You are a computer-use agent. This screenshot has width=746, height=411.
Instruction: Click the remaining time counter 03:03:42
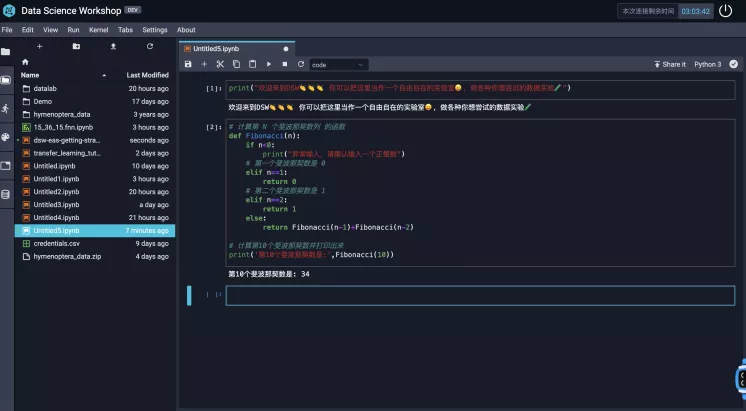pos(695,11)
